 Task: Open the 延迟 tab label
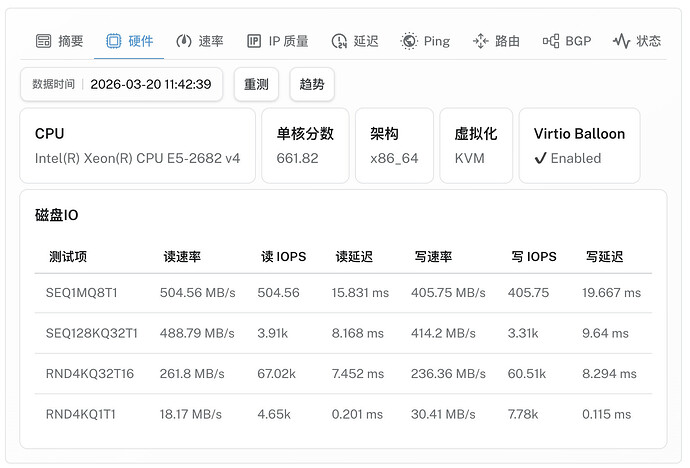[366, 41]
